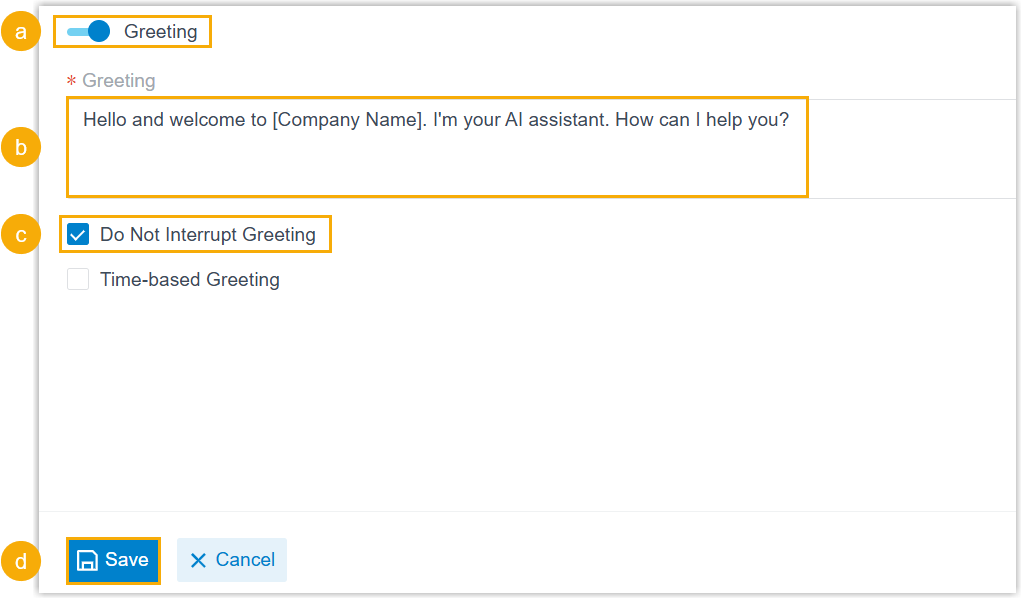
Task: Uncheck the Do Not Interrupt Greeting checkbox
Action: pos(78,236)
